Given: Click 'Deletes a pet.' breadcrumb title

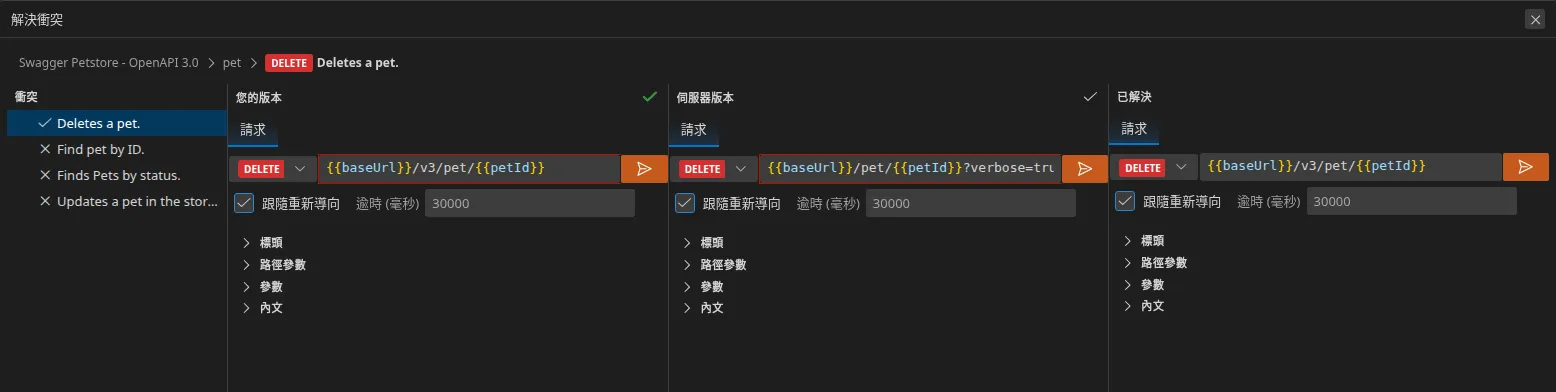Looking at the screenshot, I should (x=358, y=63).
